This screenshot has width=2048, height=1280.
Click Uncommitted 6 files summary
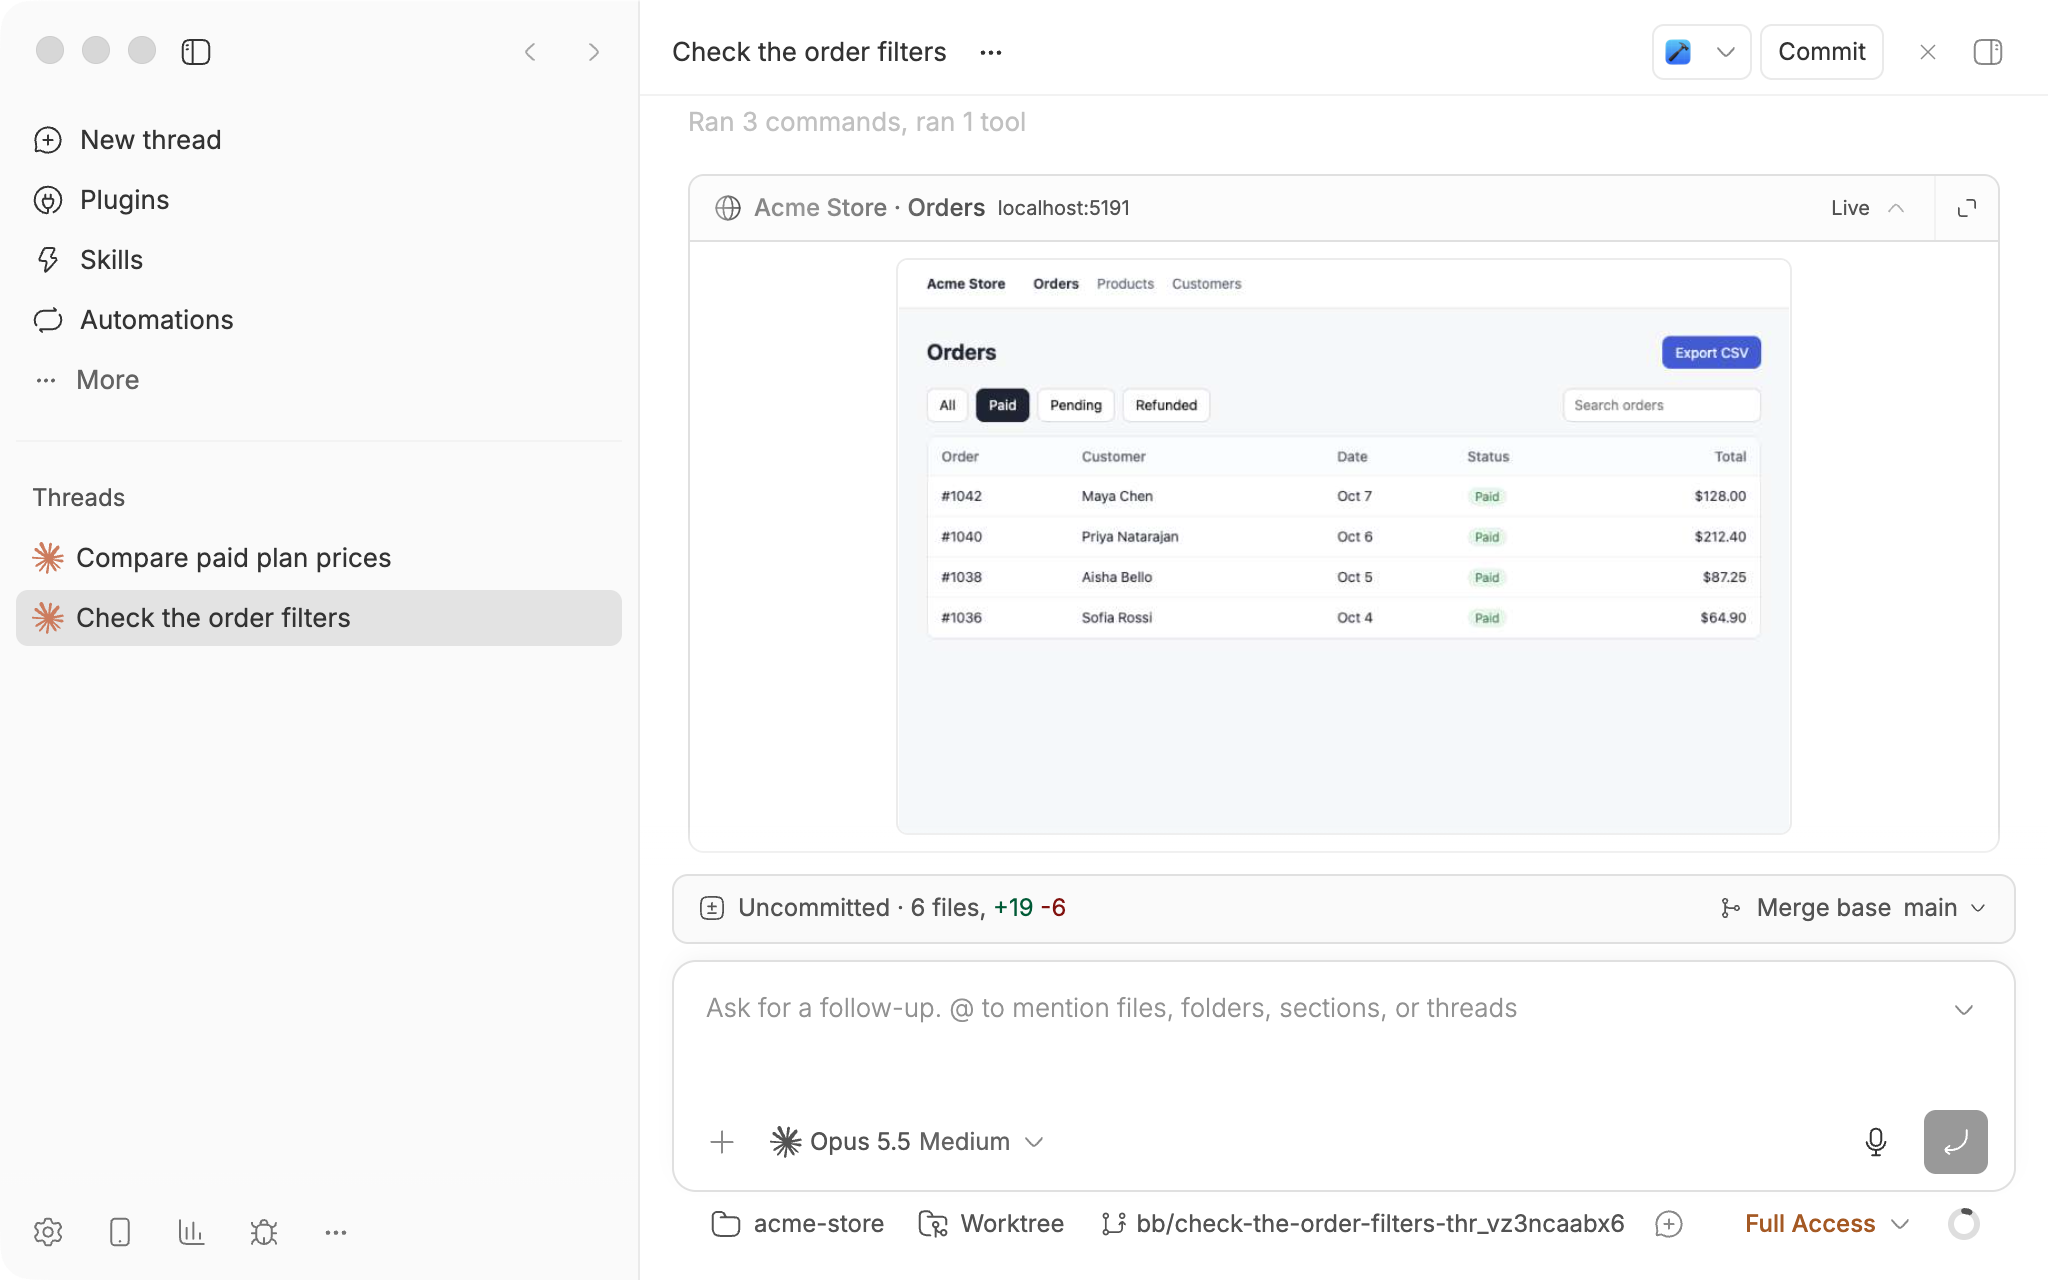902,908
